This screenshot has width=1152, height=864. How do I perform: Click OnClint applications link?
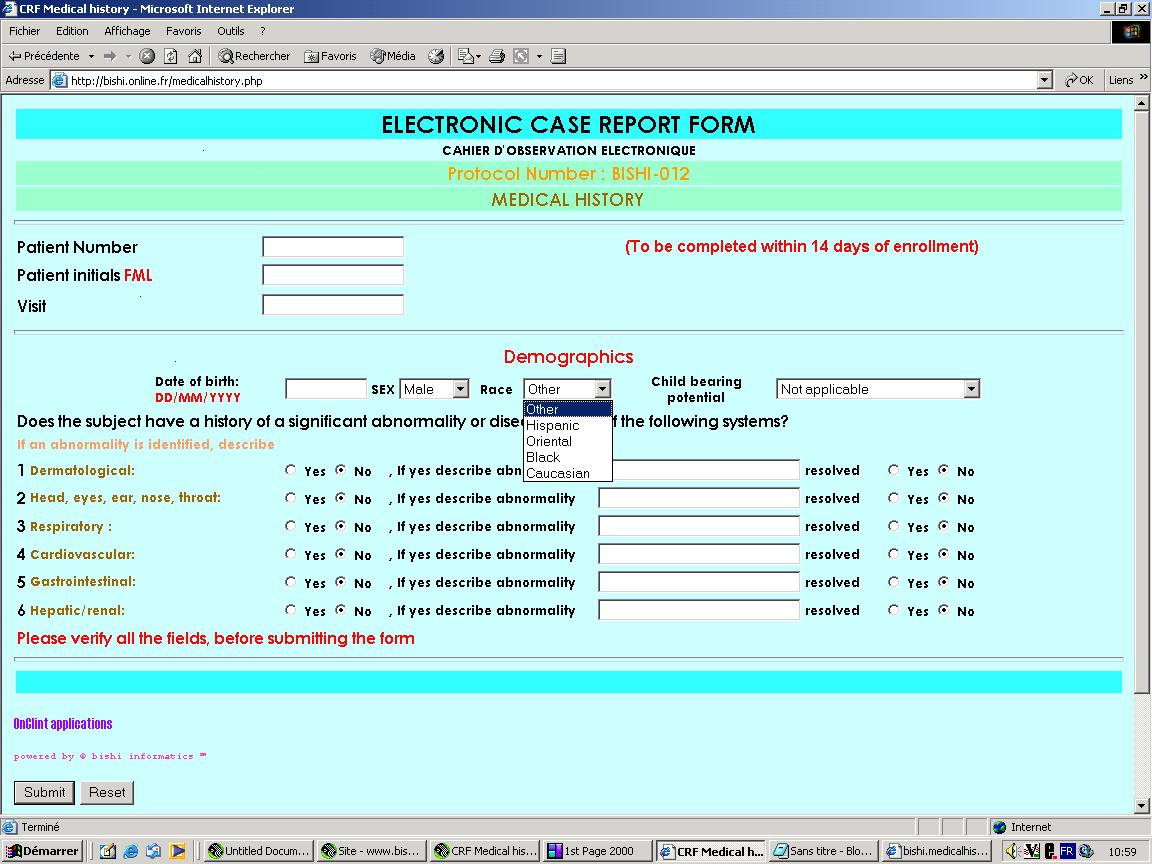[62, 724]
